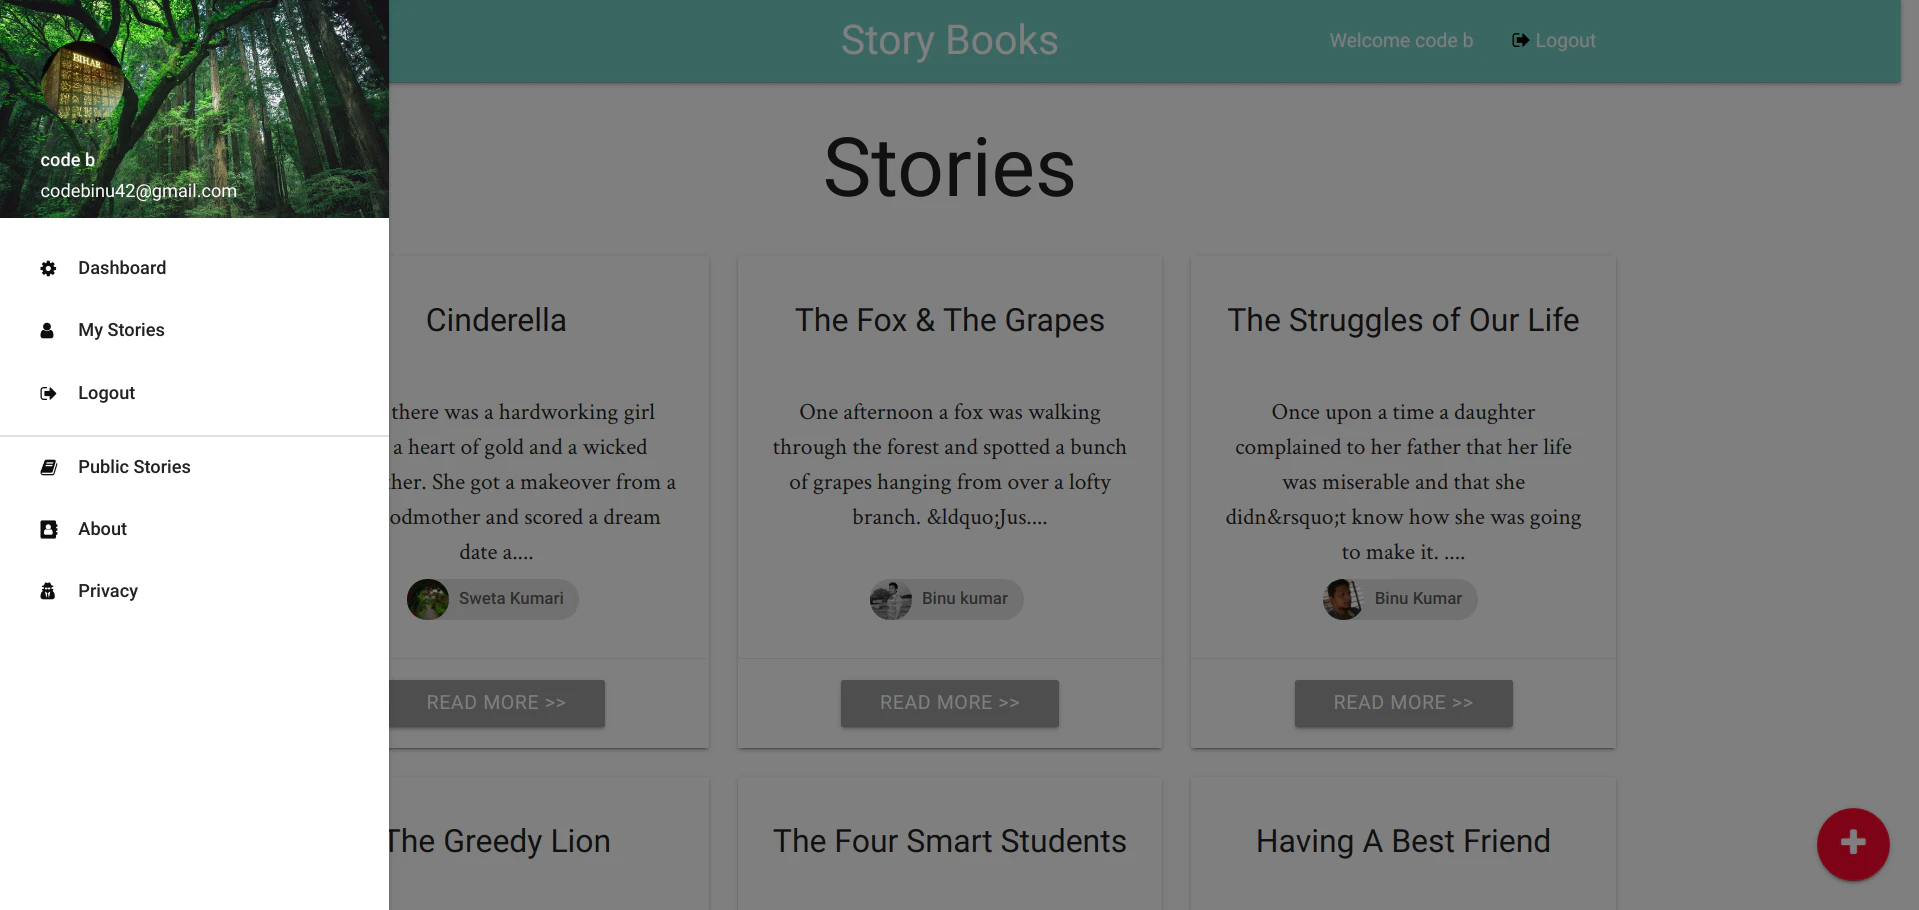Select Public Stories from the sidebar menu
Viewport: 1919px width, 910px height.
coord(134,467)
